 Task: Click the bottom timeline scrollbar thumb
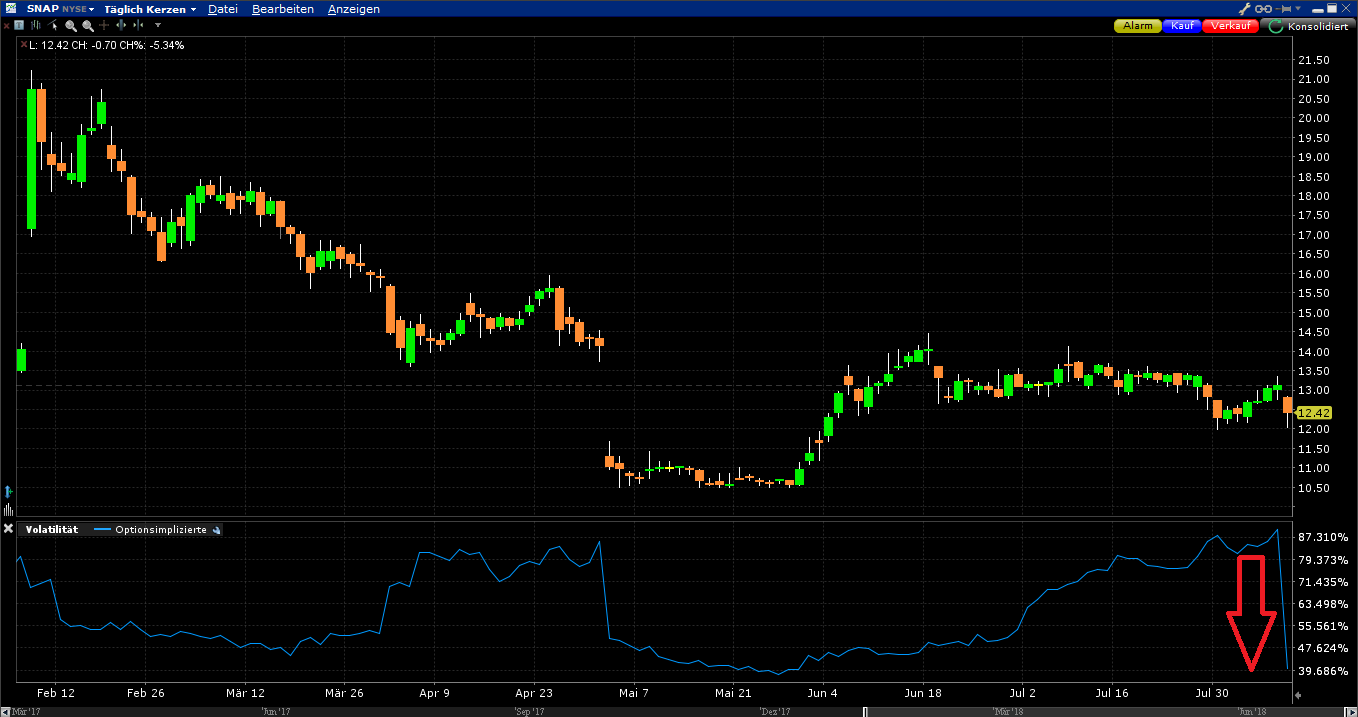[1102, 712]
